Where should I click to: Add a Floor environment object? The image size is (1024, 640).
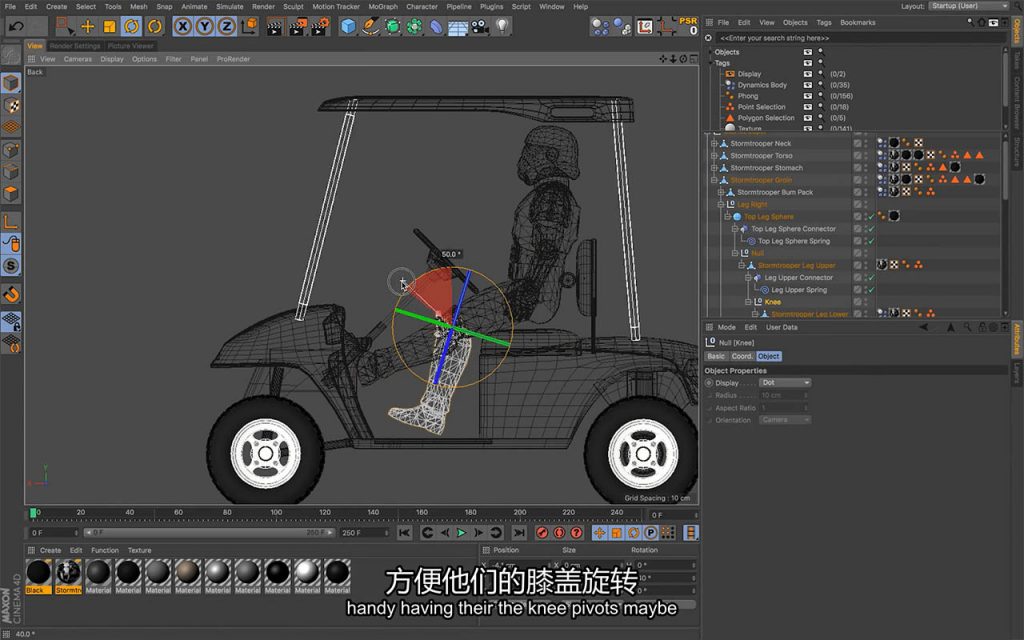pos(458,27)
